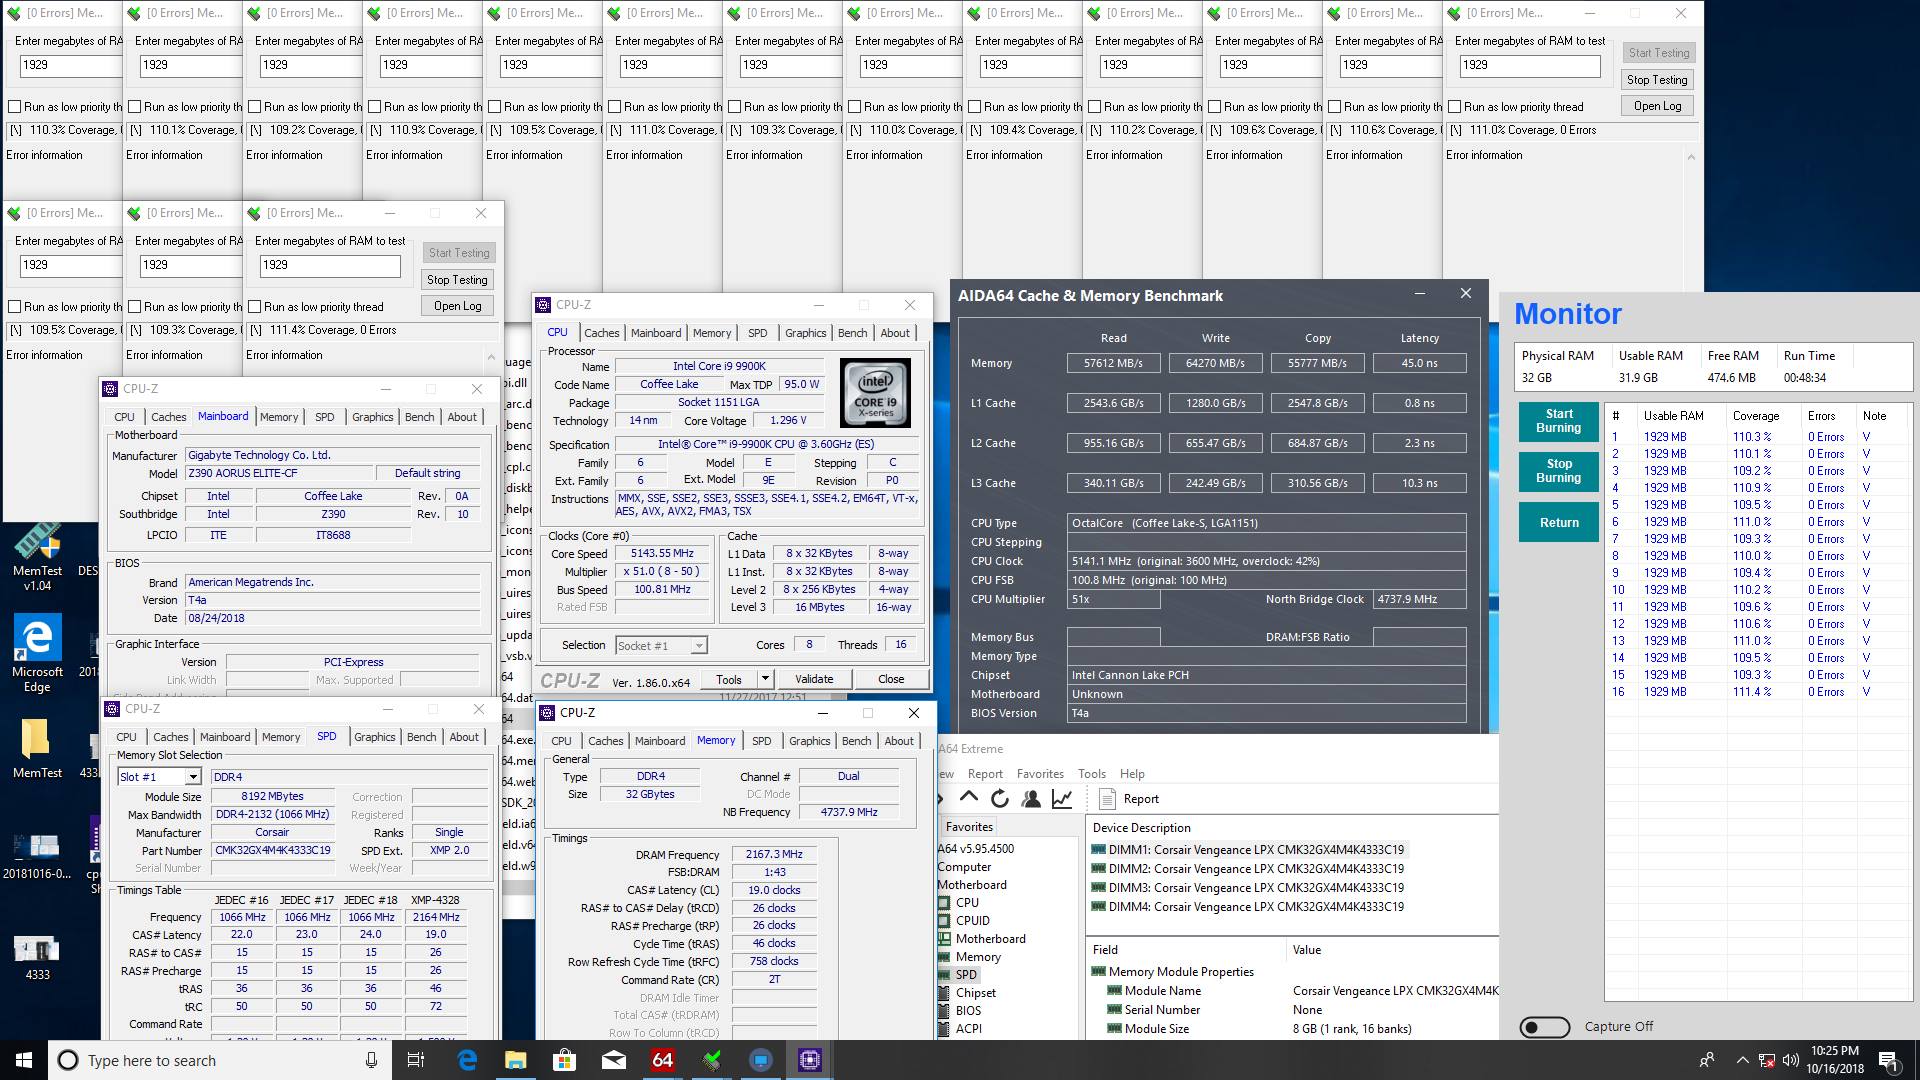Click the volume icon in the system tray

[1791, 1060]
